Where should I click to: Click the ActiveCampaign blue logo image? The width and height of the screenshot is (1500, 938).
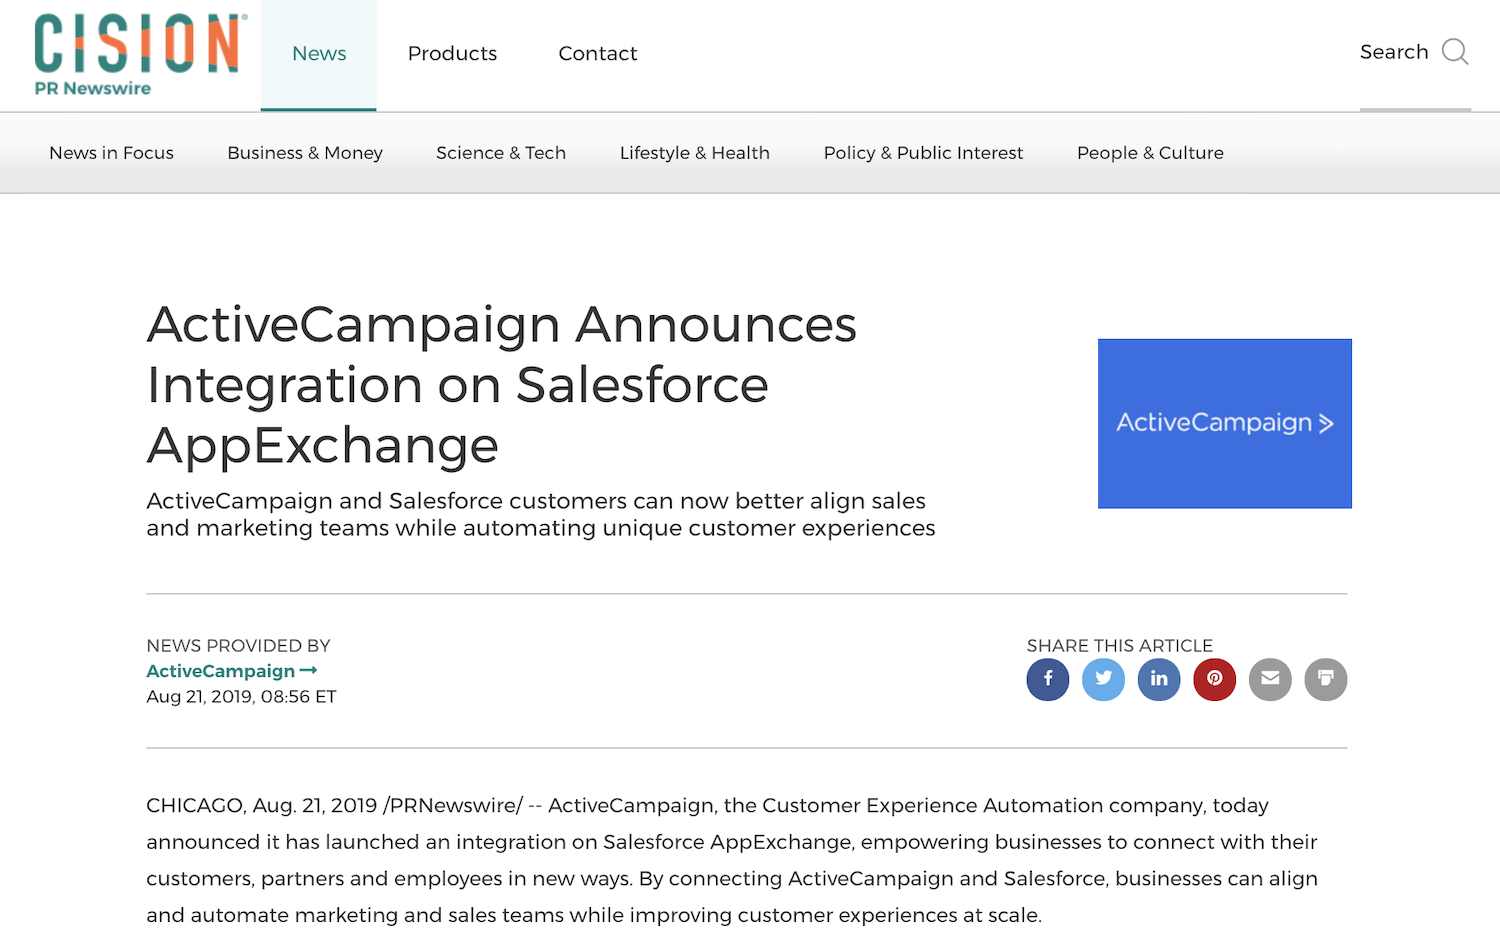(x=1225, y=423)
